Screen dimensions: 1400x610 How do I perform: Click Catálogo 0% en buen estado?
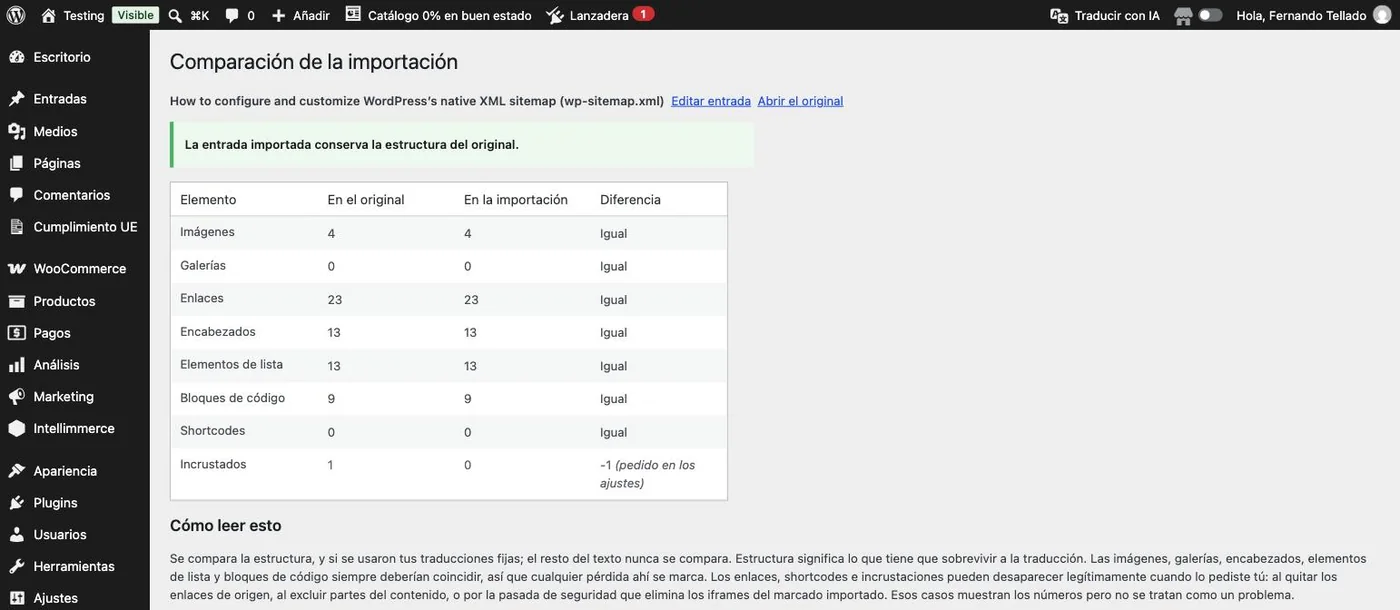(x=449, y=15)
